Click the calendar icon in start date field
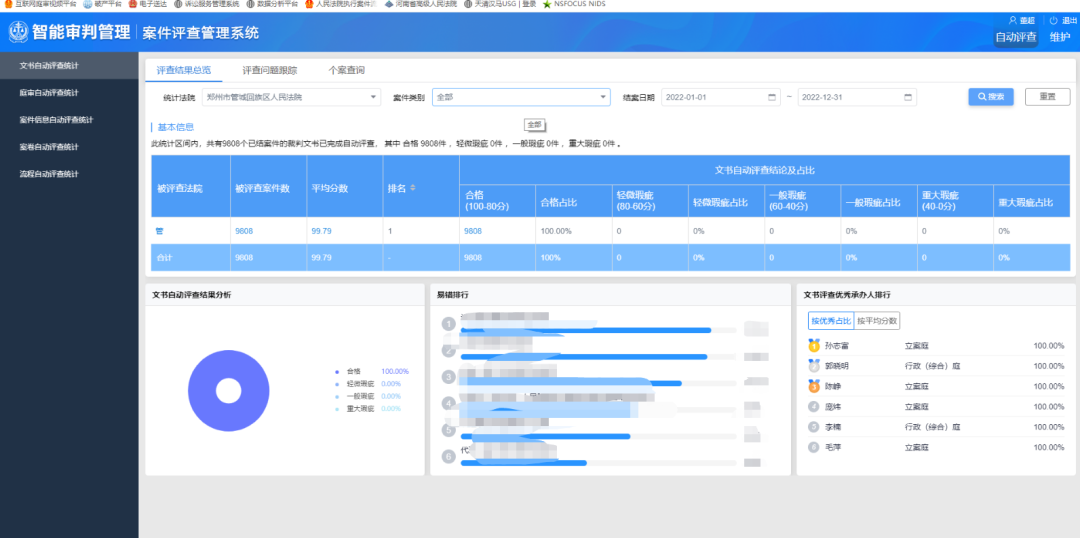1080x538 pixels. [771, 97]
